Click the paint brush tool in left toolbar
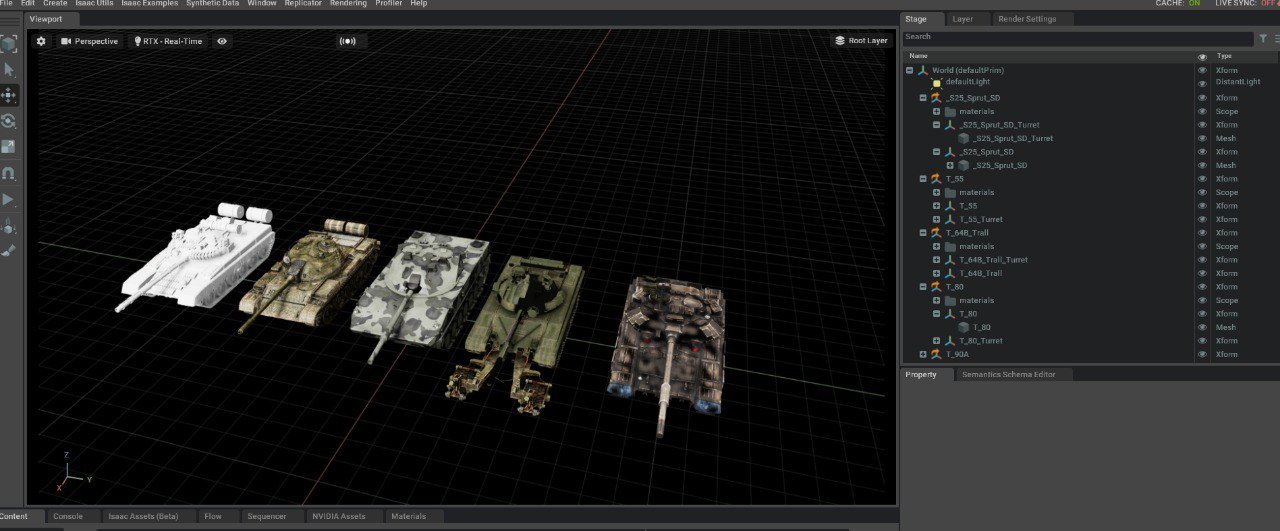Viewport: 1280px width, 531px height. (x=9, y=251)
